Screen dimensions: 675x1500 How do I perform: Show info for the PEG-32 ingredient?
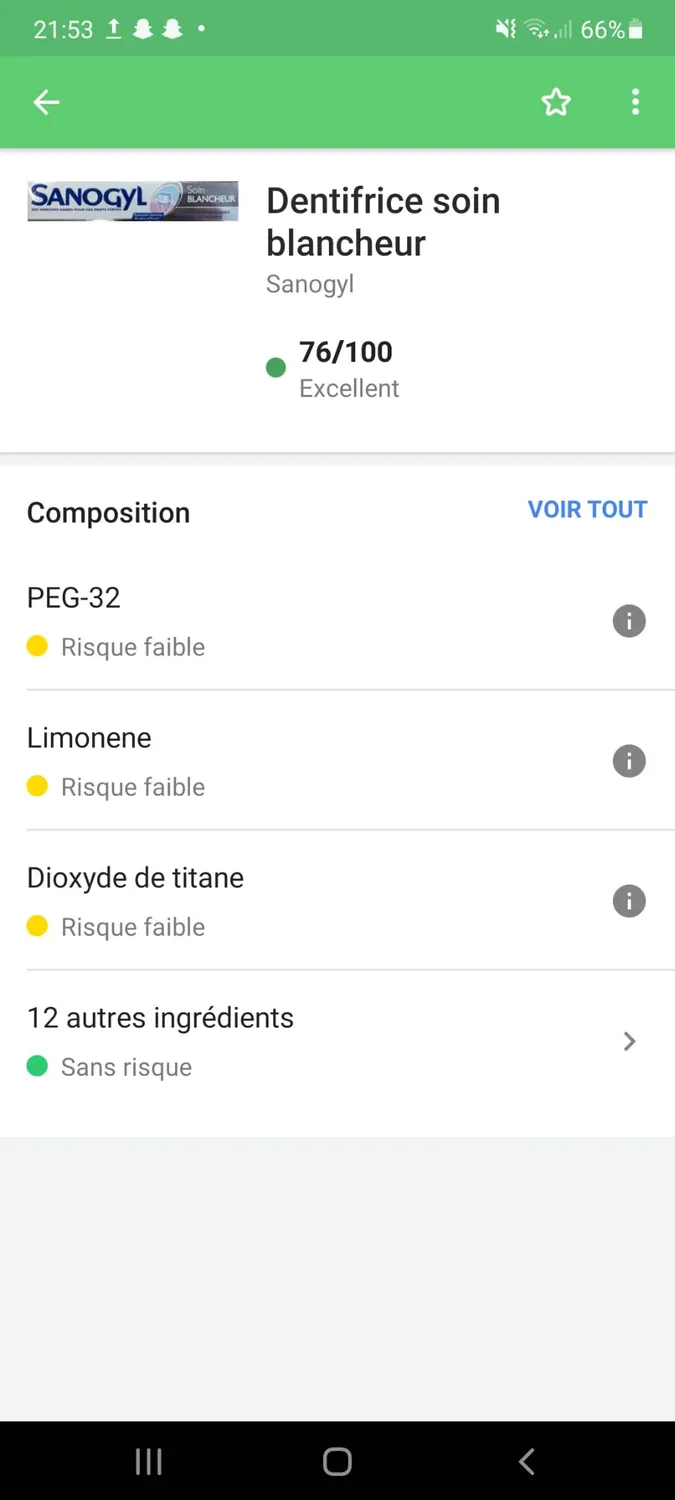(x=629, y=621)
